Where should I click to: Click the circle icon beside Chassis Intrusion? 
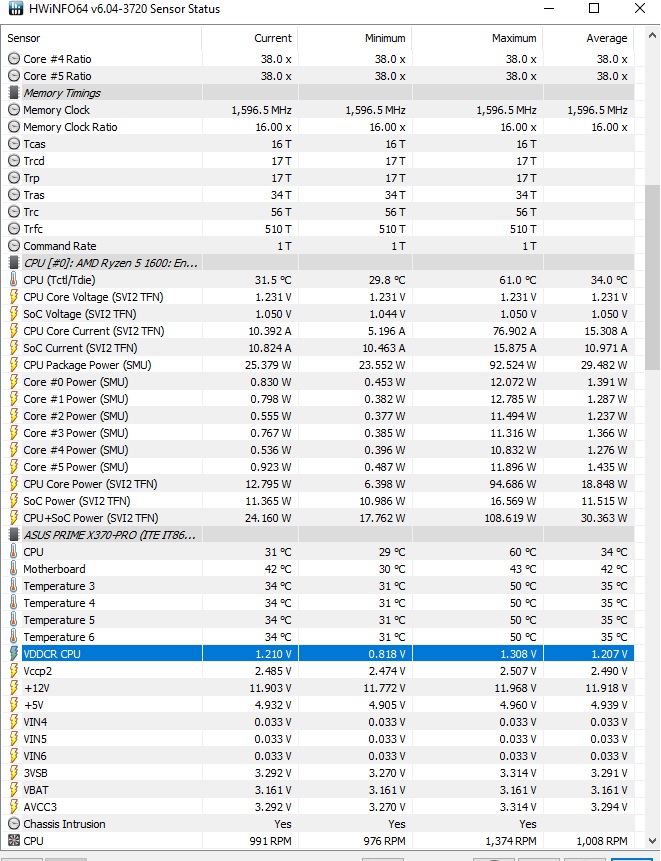(14, 824)
